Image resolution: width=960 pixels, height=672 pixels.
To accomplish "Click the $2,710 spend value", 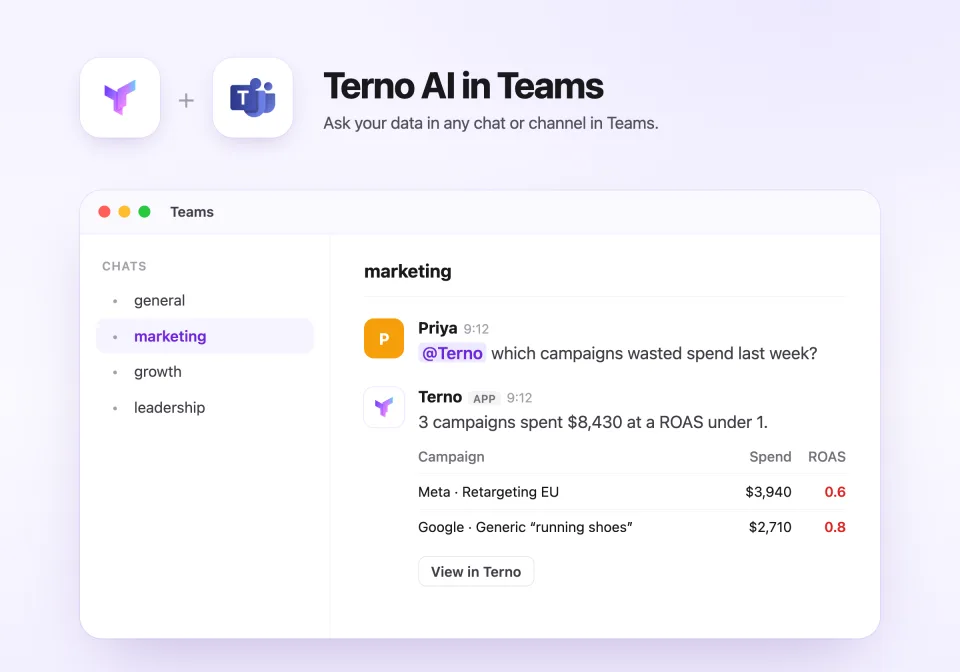I will coord(770,528).
